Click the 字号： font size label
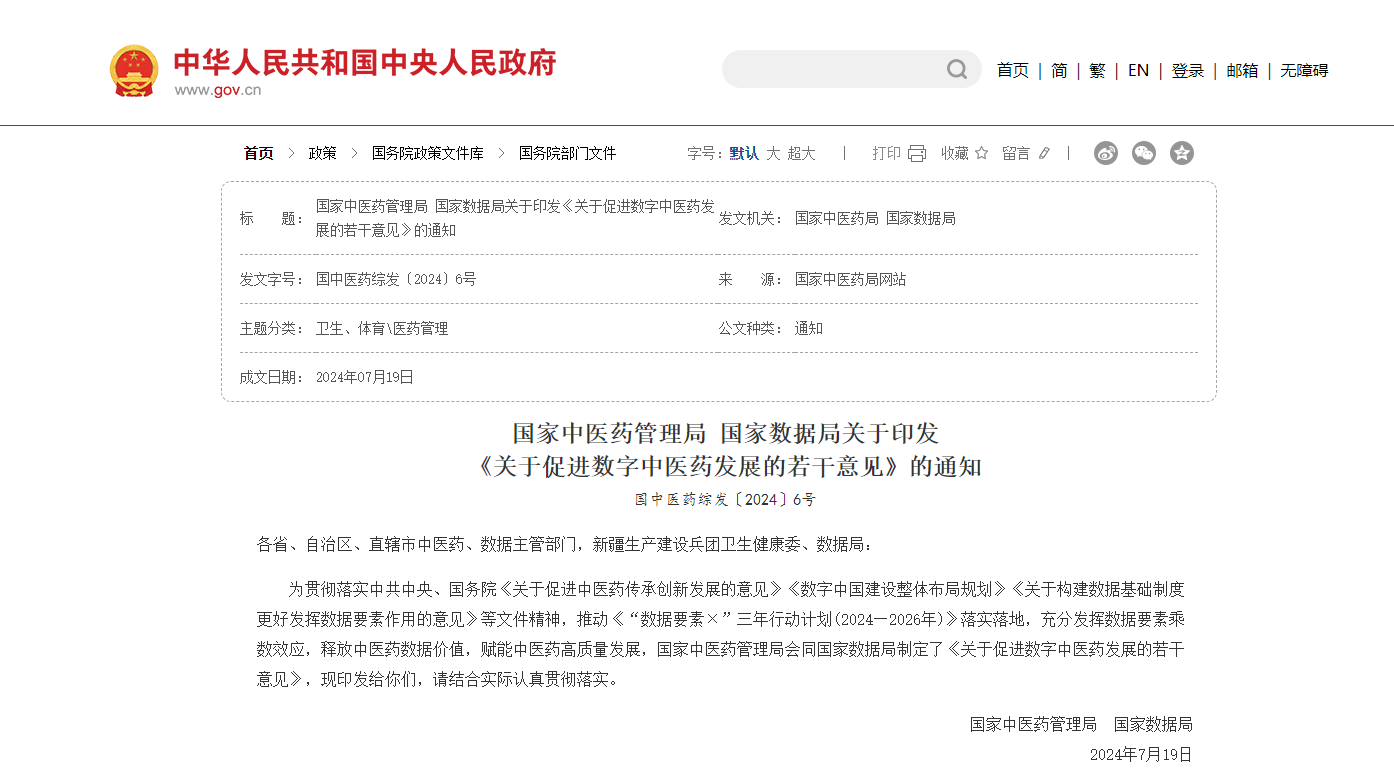The width and height of the screenshot is (1394, 783). click(705, 153)
